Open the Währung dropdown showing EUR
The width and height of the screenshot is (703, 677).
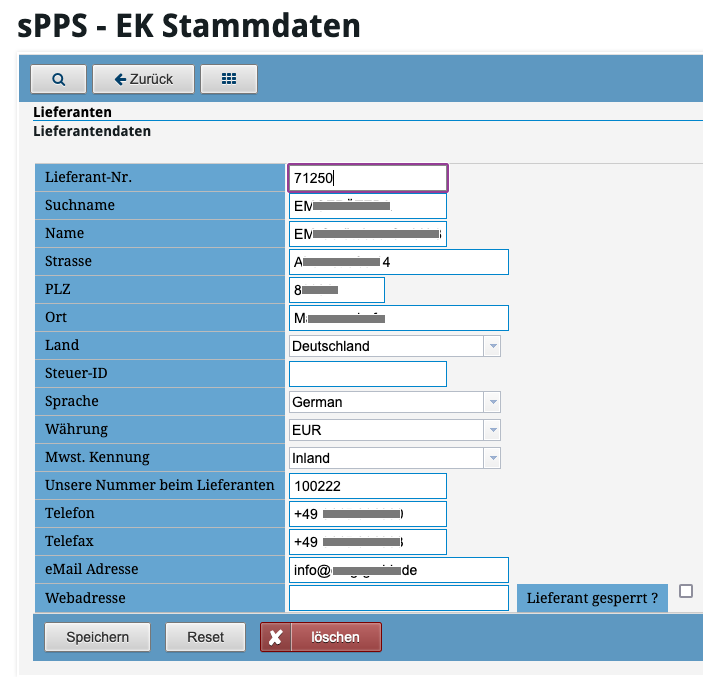(x=394, y=430)
